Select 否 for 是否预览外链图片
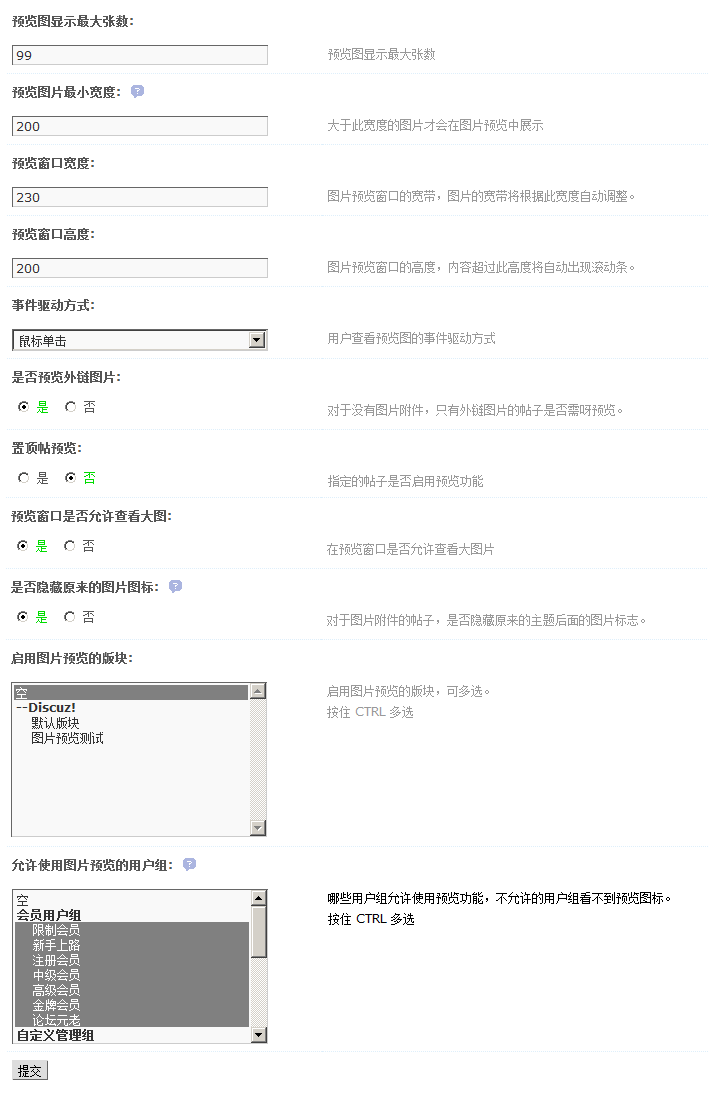The width and height of the screenshot is (708, 1098). [70, 406]
